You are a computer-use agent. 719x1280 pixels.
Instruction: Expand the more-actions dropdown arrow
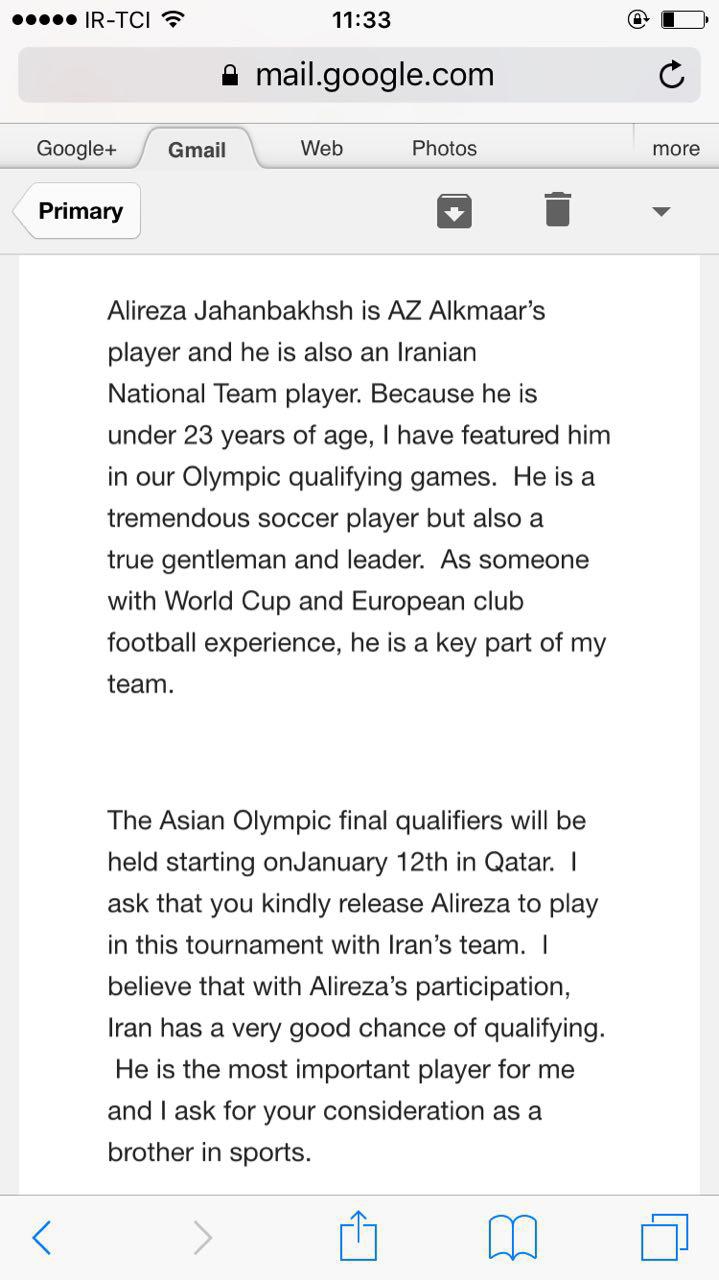[660, 211]
